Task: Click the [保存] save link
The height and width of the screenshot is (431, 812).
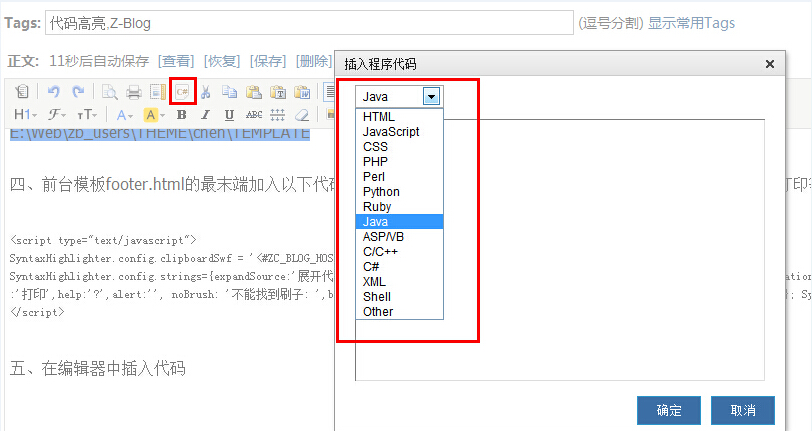Action: click(268, 61)
